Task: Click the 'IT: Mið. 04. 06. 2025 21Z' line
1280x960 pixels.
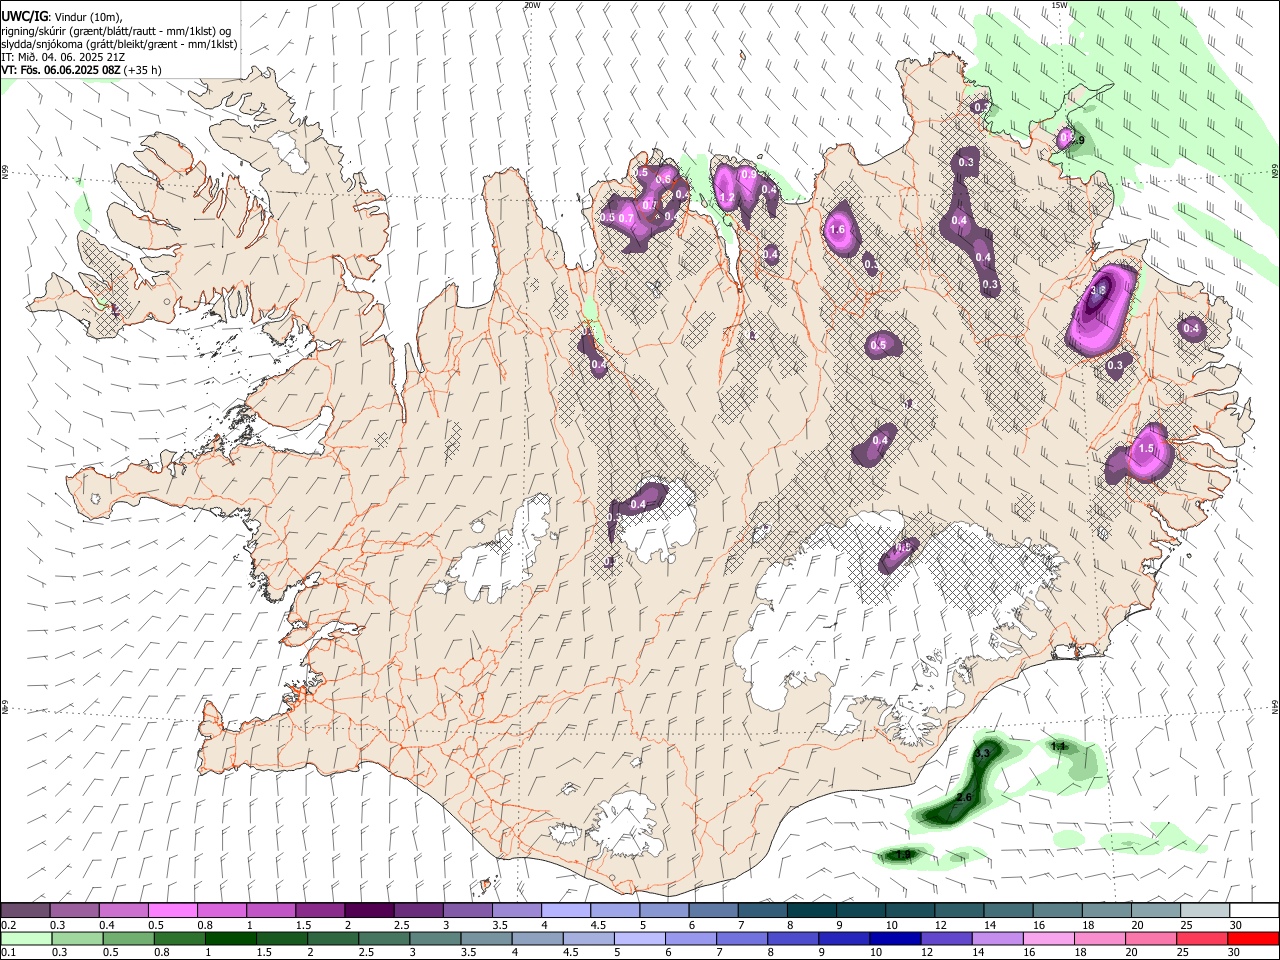Action: [x=63, y=57]
